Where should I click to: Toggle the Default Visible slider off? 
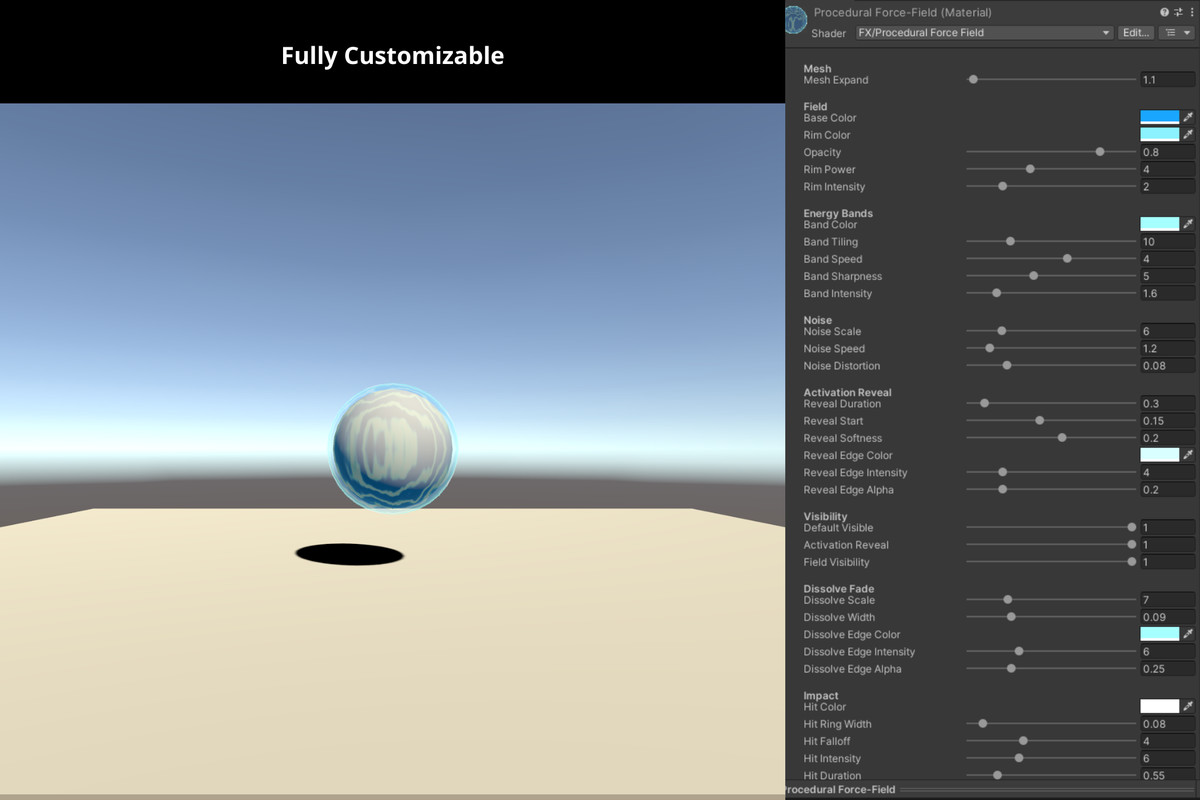click(x=1131, y=527)
